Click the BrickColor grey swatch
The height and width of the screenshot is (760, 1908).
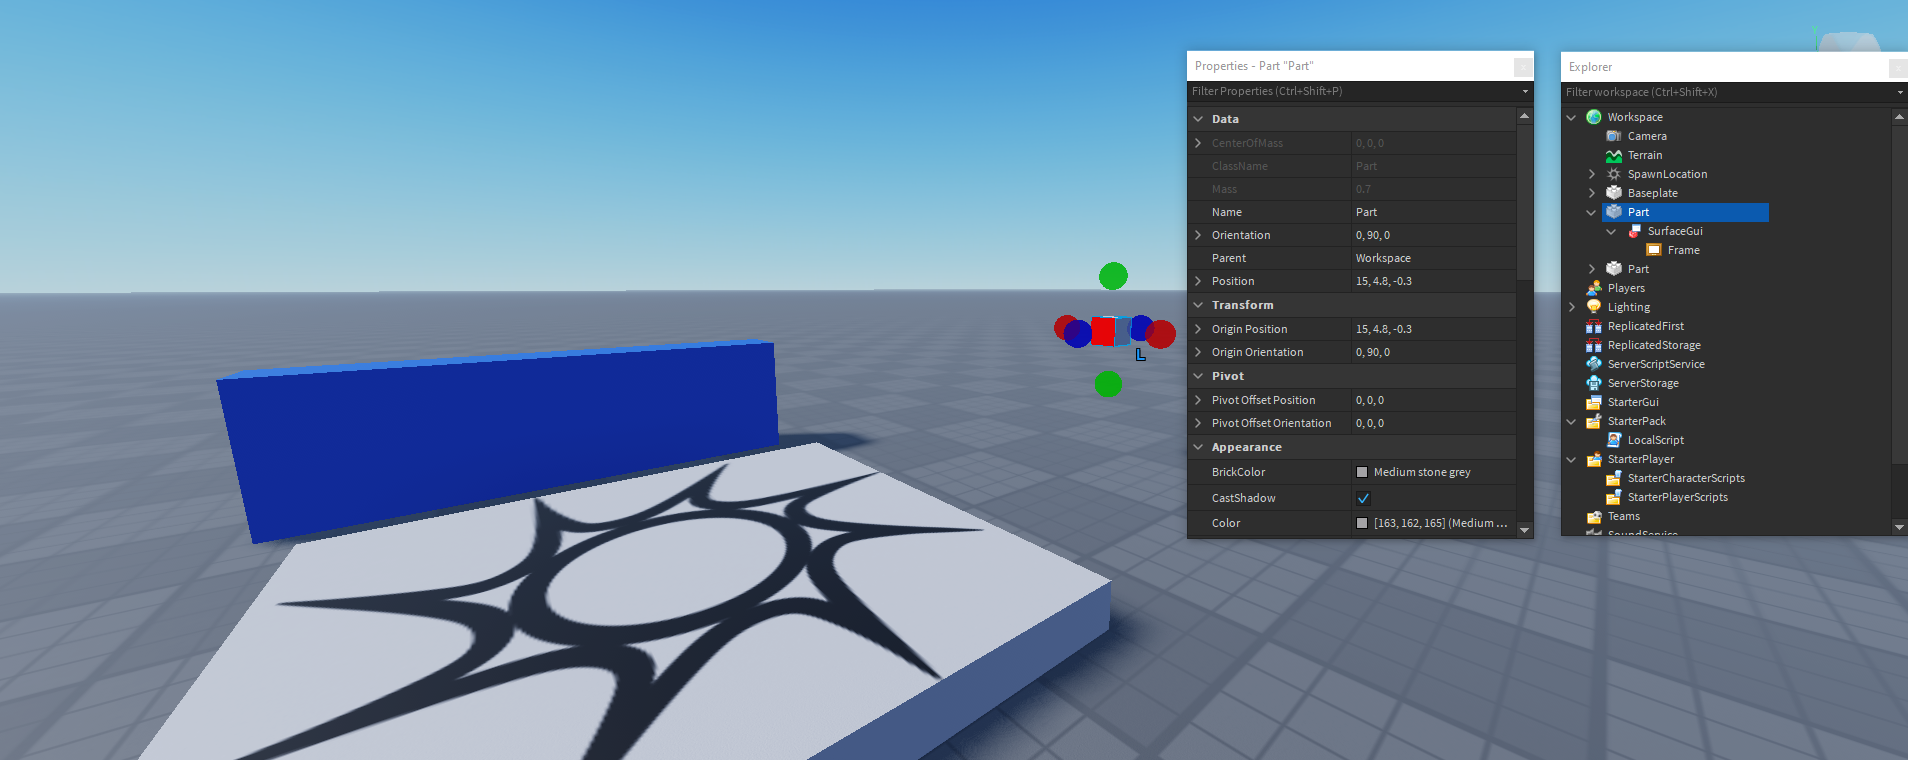1362,472
